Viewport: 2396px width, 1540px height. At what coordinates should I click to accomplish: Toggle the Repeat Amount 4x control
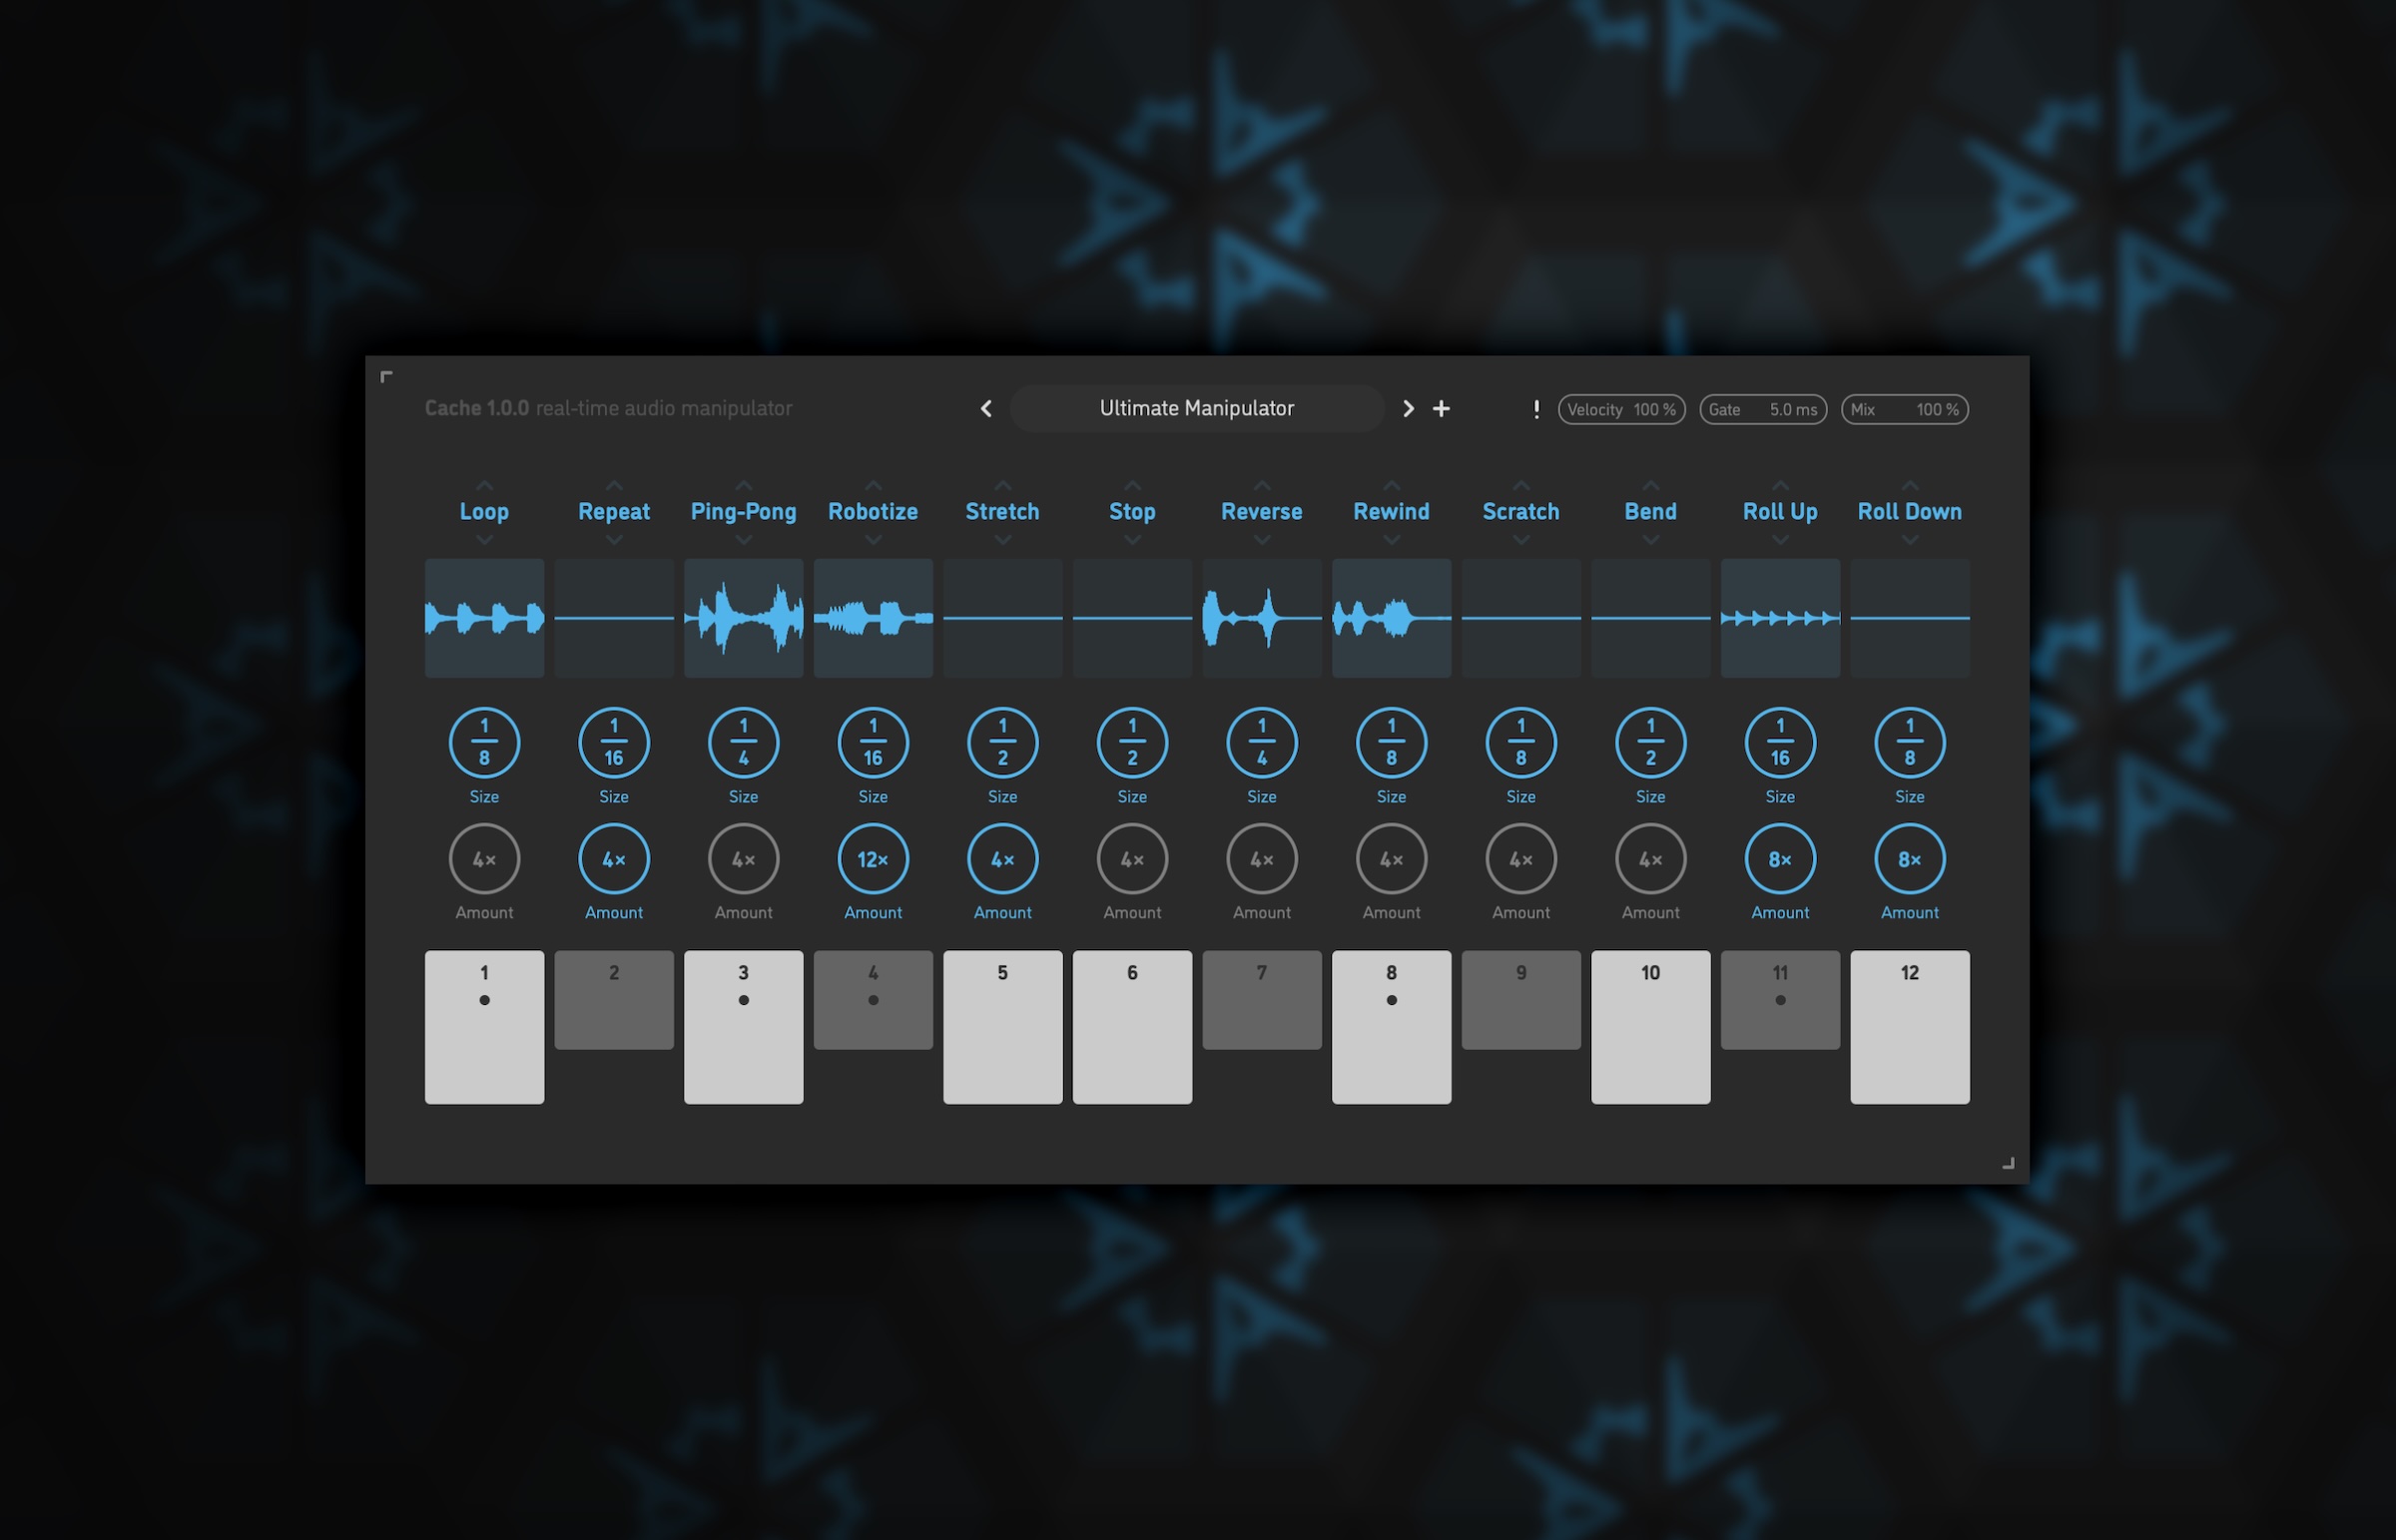(x=613, y=859)
